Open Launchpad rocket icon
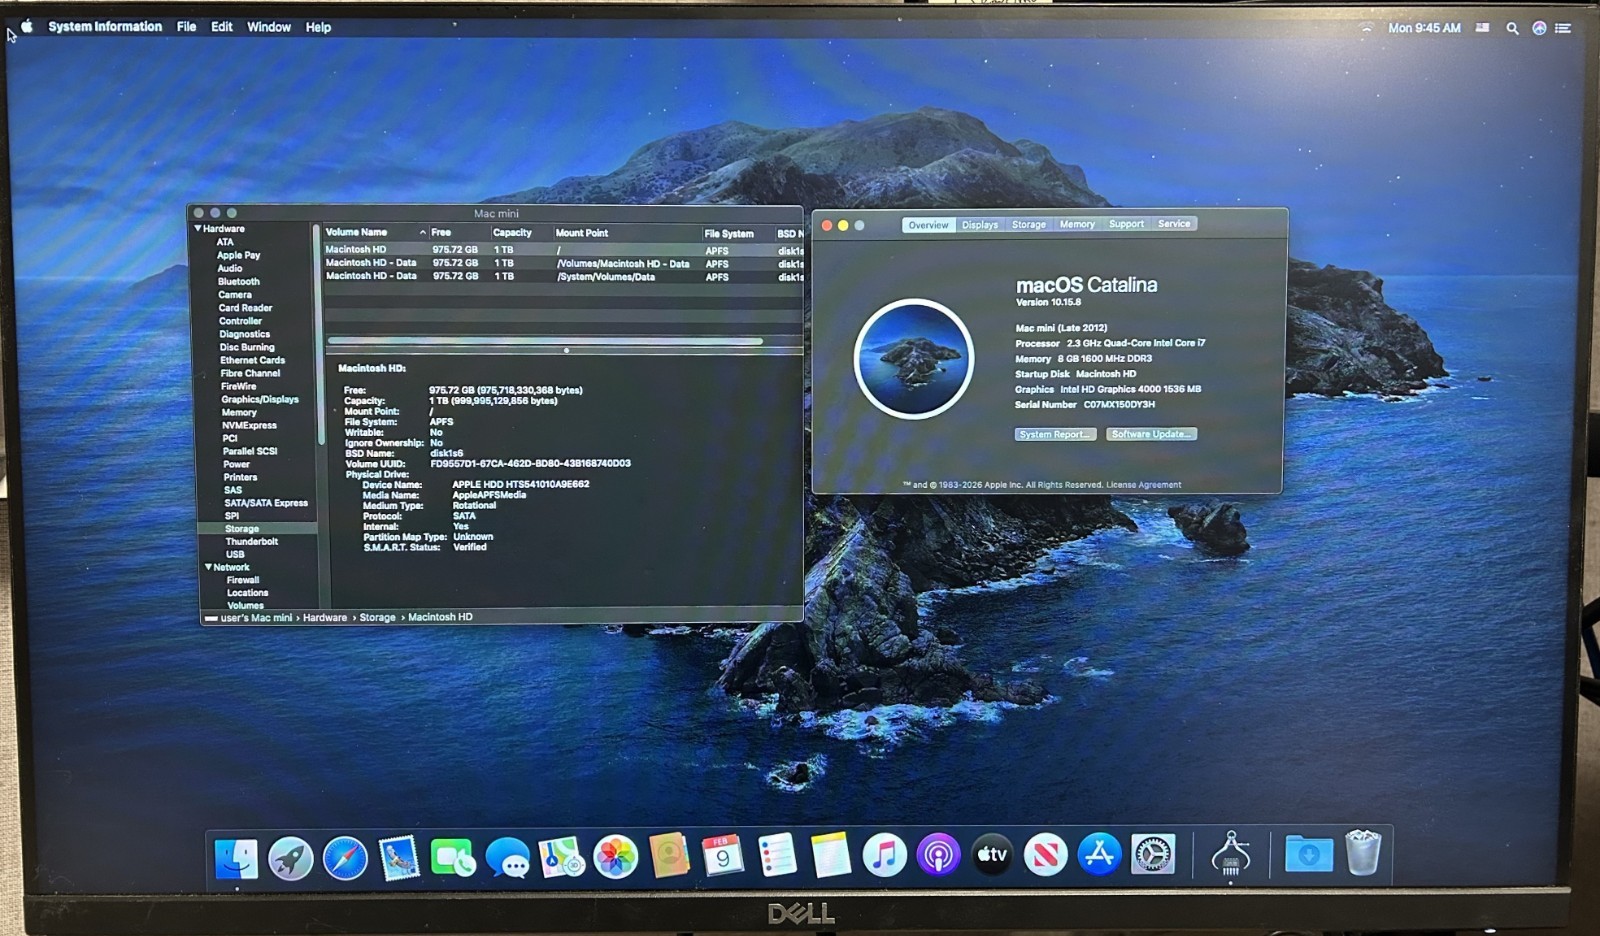 coord(291,858)
